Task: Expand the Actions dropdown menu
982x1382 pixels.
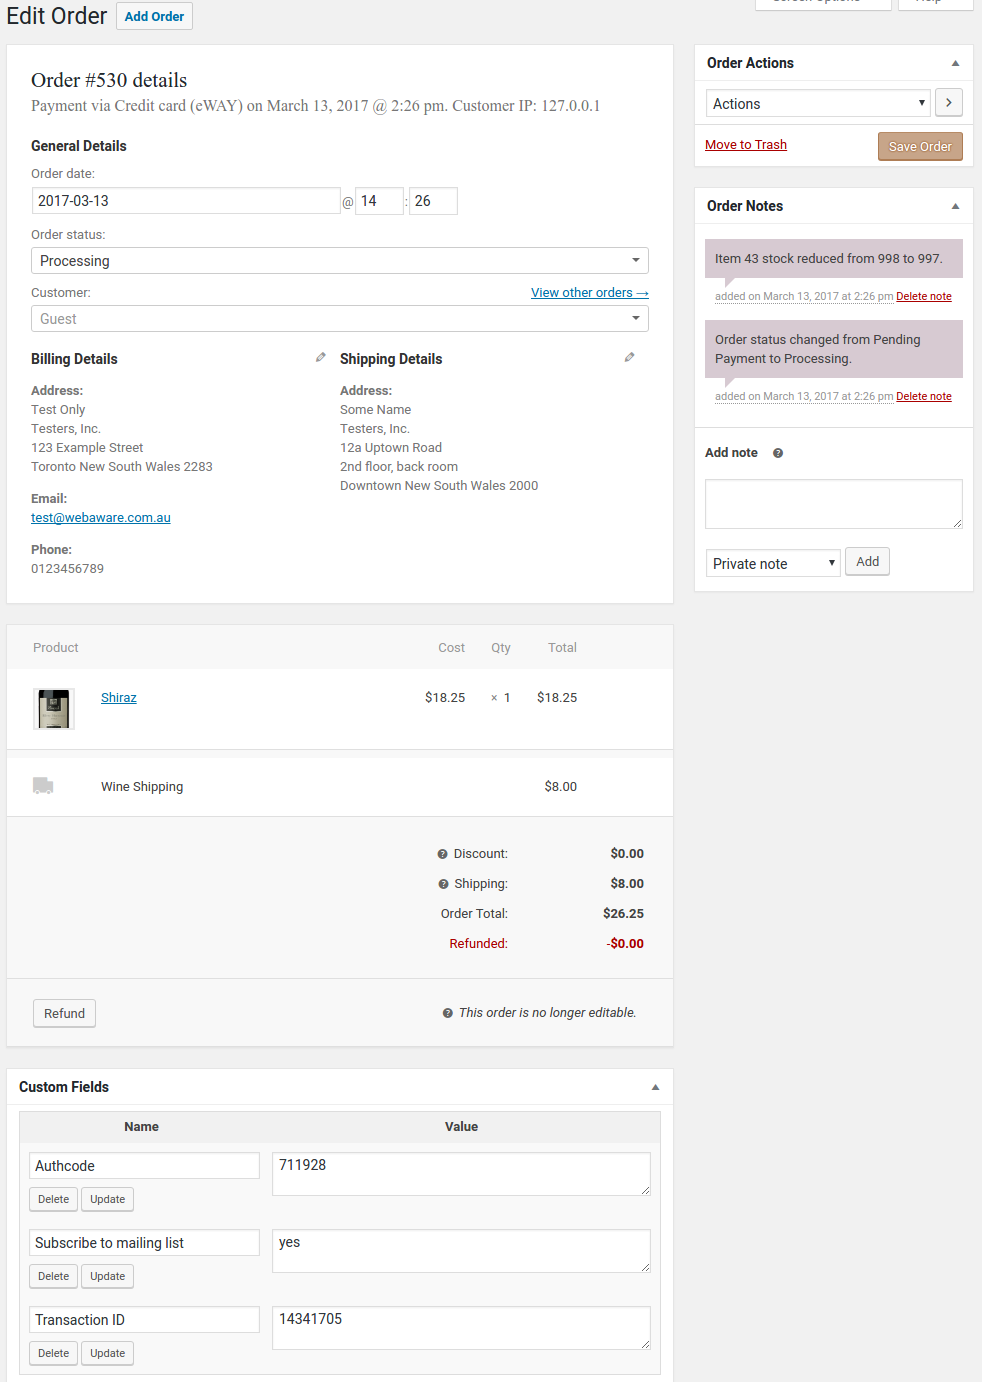Action: (x=817, y=104)
